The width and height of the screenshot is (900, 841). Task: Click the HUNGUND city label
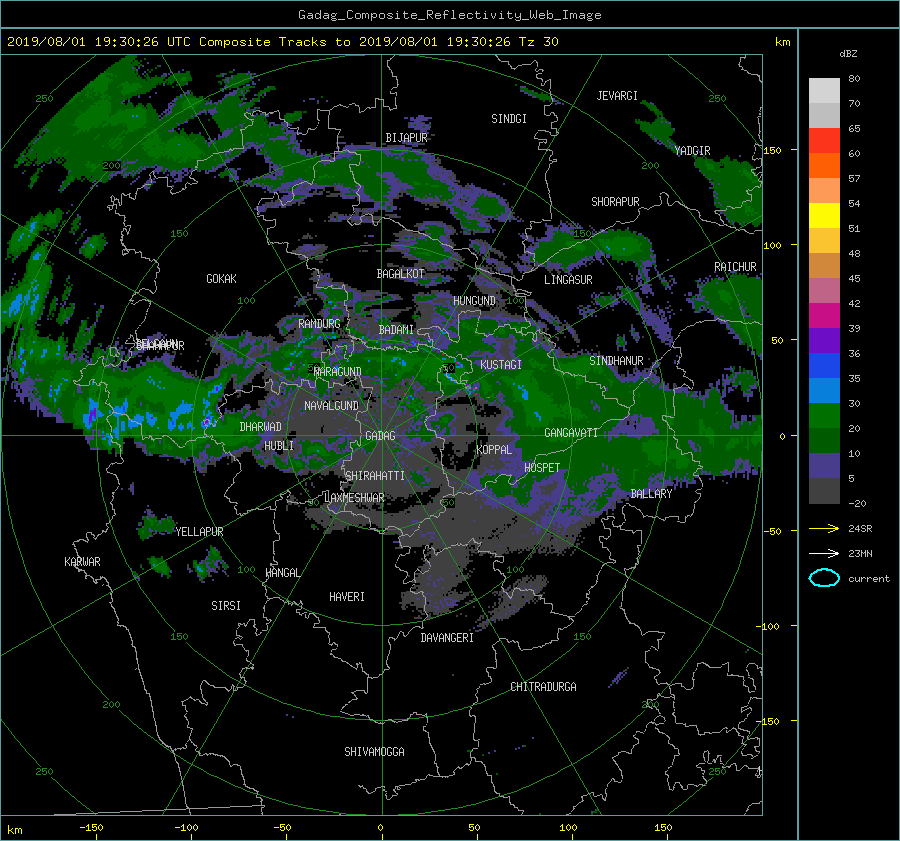(474, 301)
